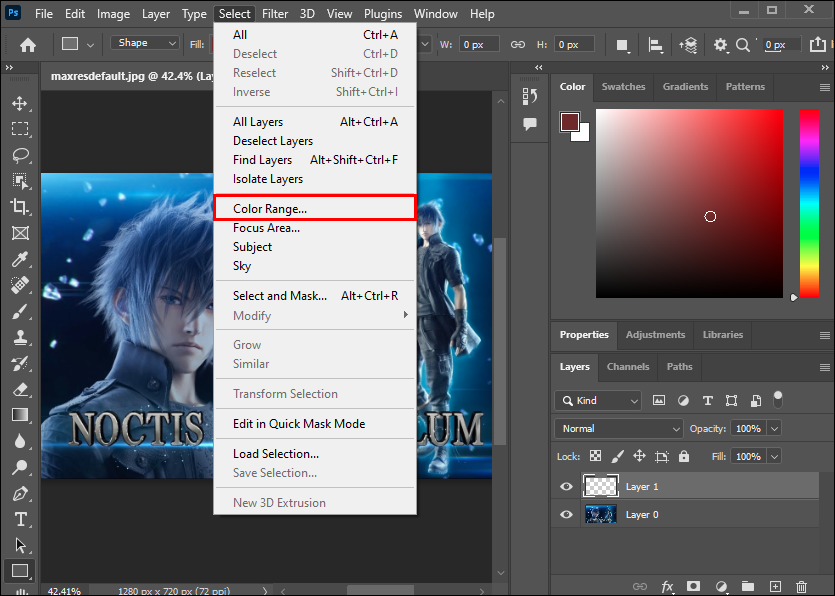Select the Horizontal Type tool
This screenshot has height=596, width=835.
point(20,519)
